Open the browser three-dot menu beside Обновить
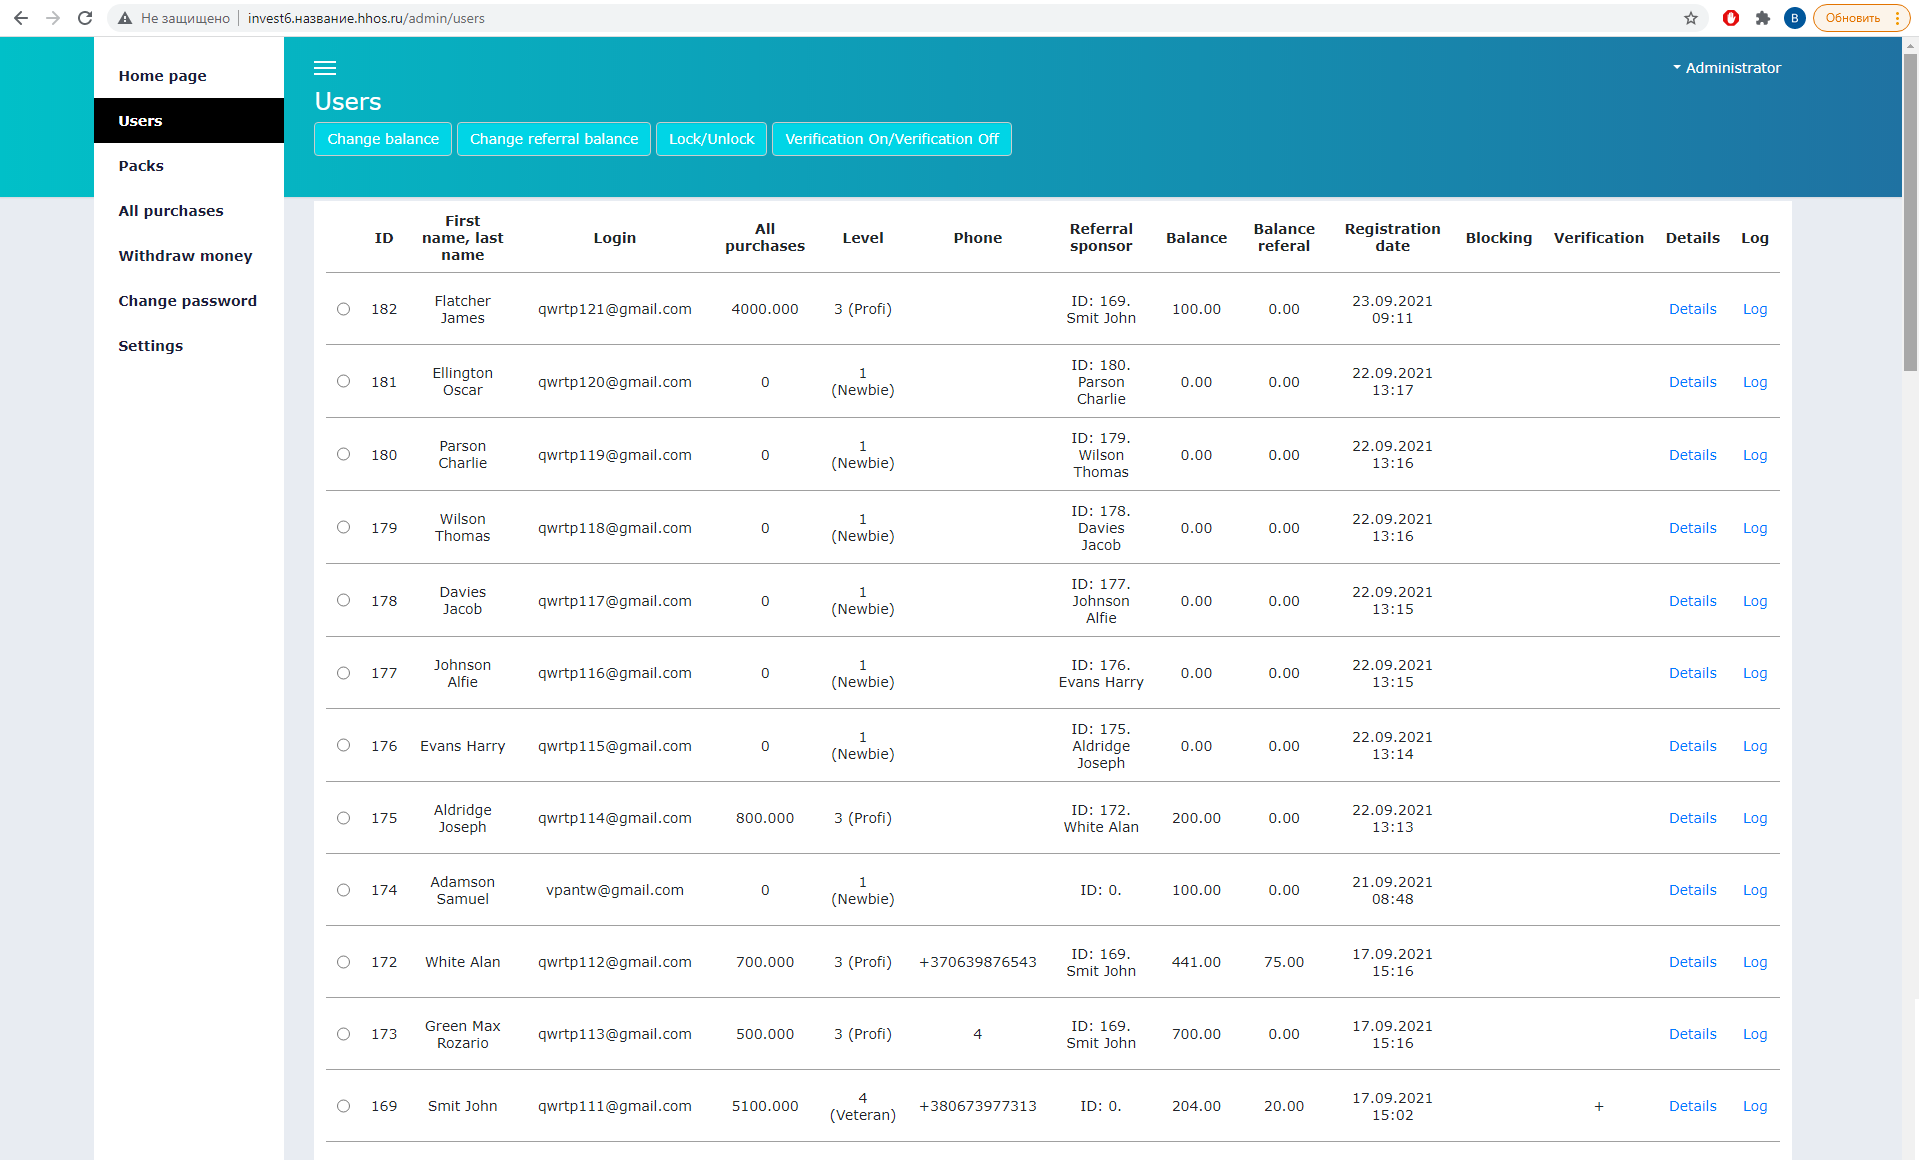The image size is (1920, 1160). tap(1897, 18)
